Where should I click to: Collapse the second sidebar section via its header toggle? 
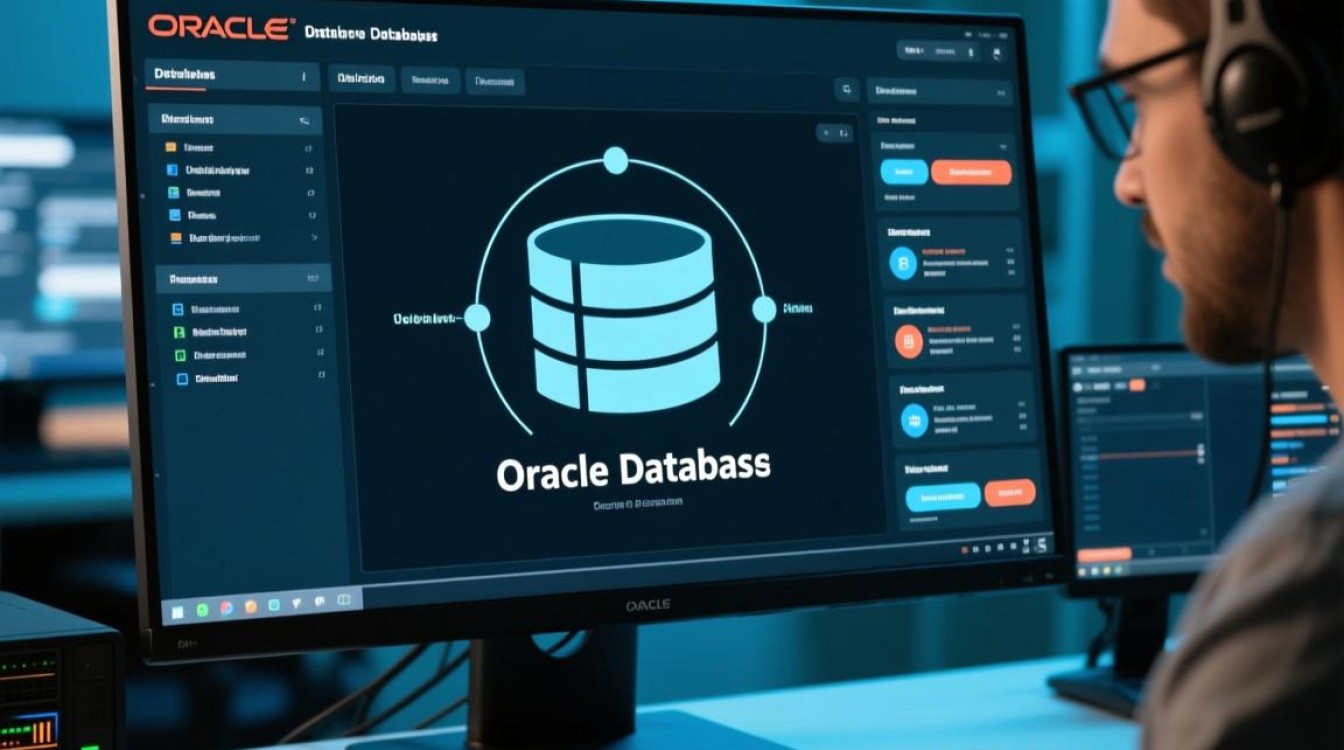point(312,279)
